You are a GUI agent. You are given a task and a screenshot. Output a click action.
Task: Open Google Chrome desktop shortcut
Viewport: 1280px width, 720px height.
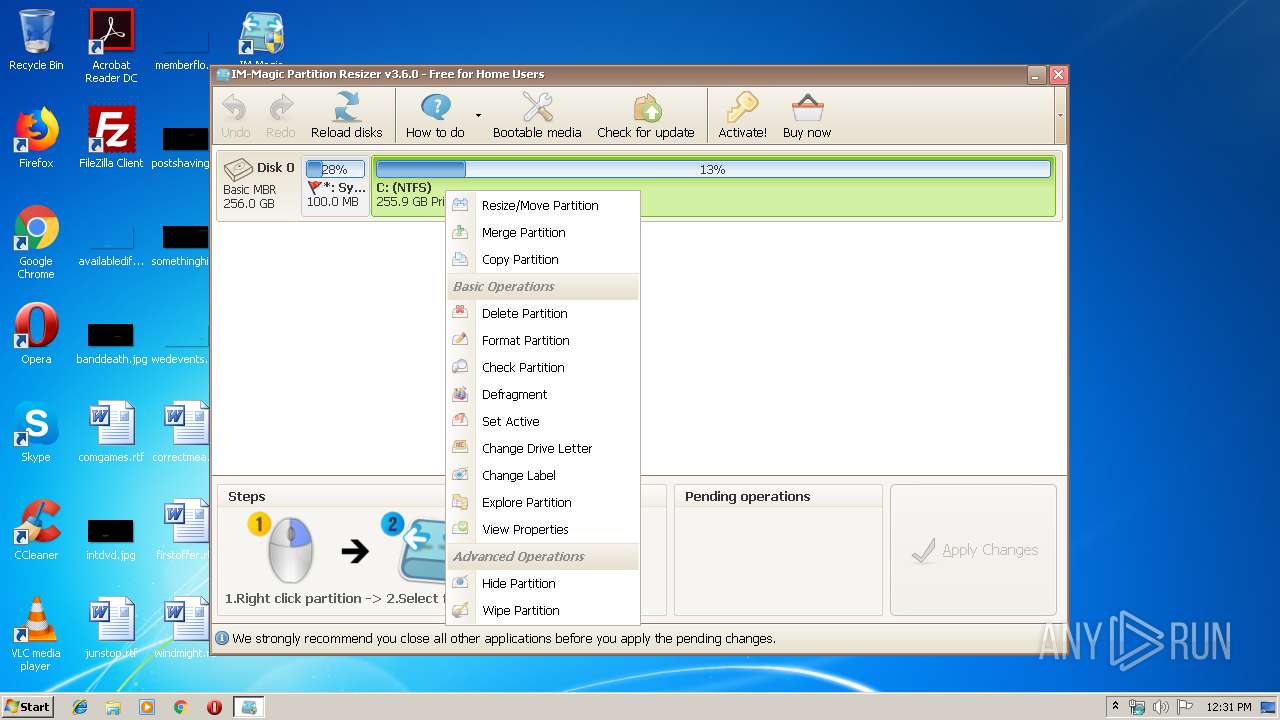[x=36, y=242]
